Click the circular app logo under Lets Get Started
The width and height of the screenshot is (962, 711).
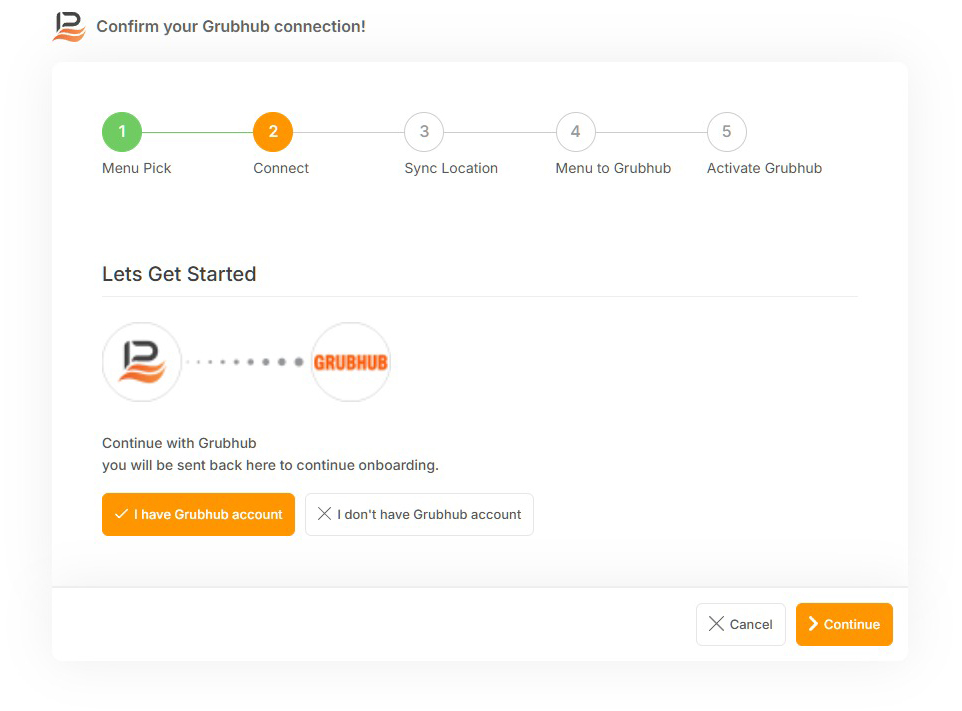point(142,362)
